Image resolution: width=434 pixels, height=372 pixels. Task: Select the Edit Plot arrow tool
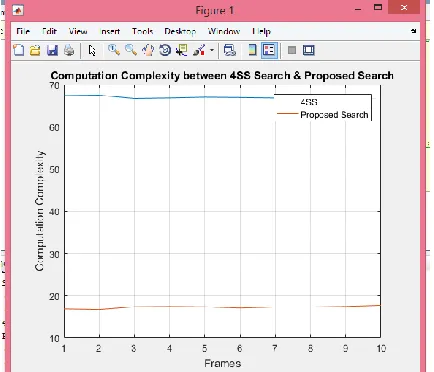[92, 50]
